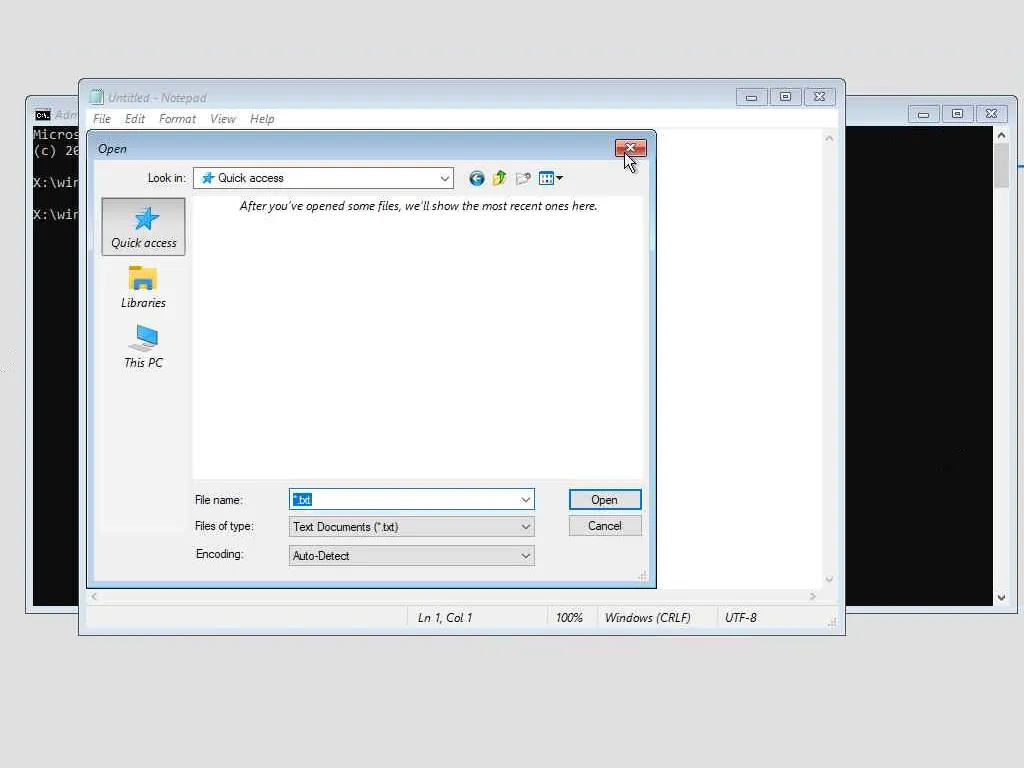Screen dimensions: 1024x768
Task: Open Notepad's Format menu
Action: (x=177, y=119)
